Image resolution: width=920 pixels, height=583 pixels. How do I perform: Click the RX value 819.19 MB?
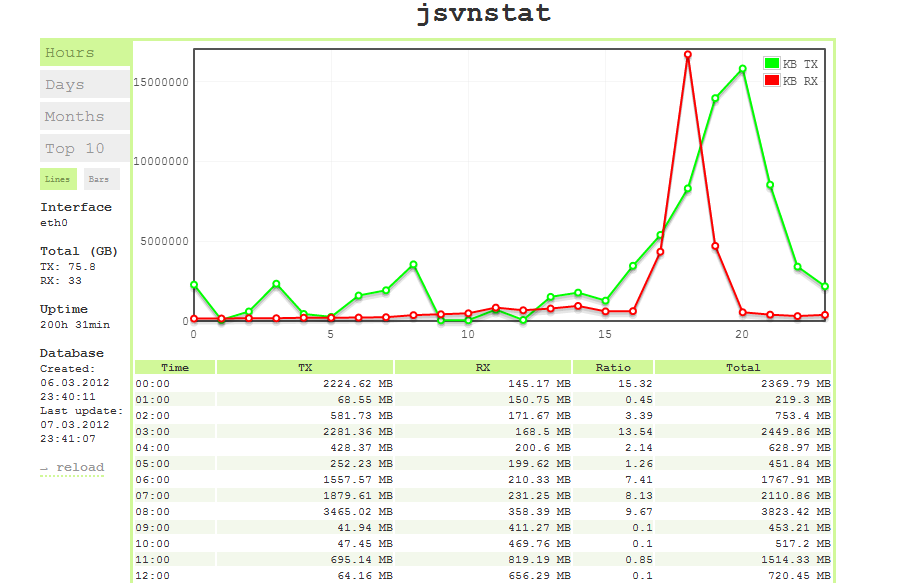(539, 560)
